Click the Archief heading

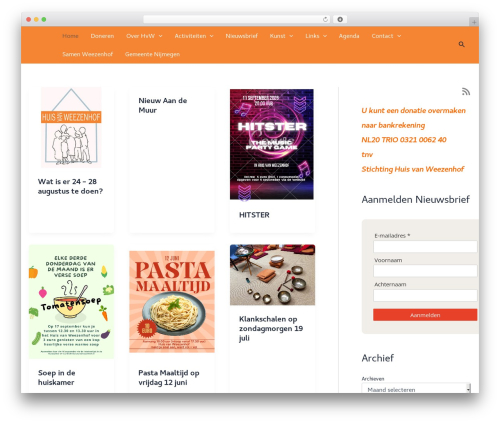[378, 358]
